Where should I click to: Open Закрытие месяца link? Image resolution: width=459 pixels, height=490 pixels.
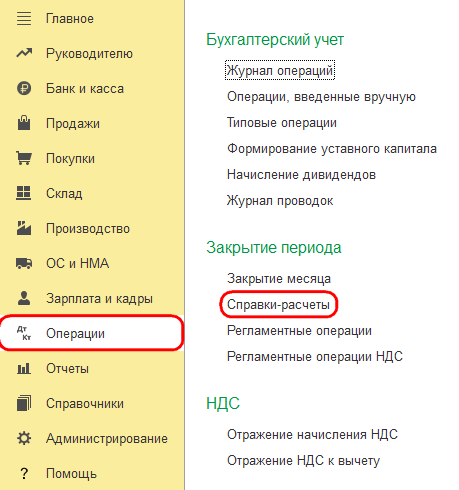[x=279, y=279]
